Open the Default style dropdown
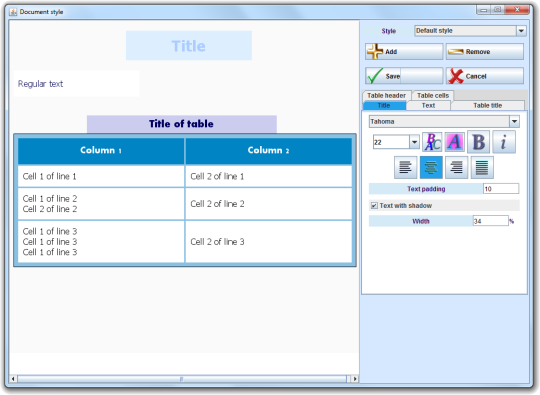This screenshot has height=395, width=540. (x=521, y=31)
